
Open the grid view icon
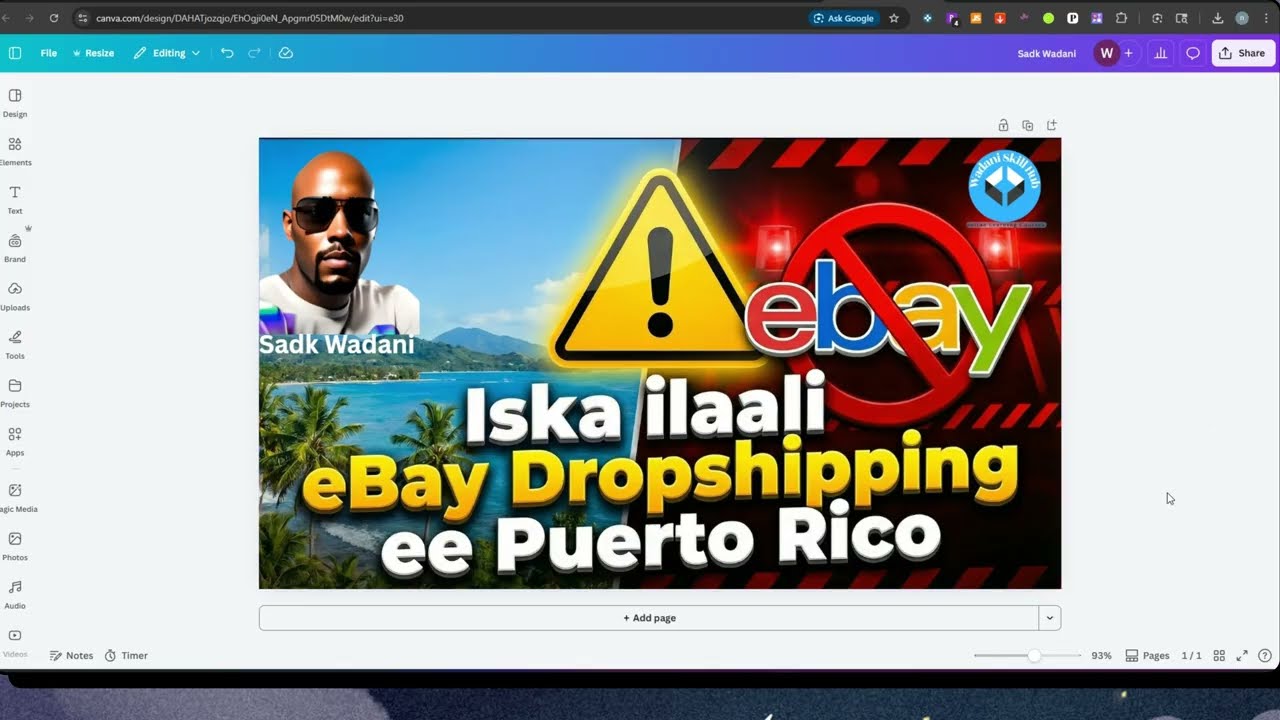[1219, 656]
